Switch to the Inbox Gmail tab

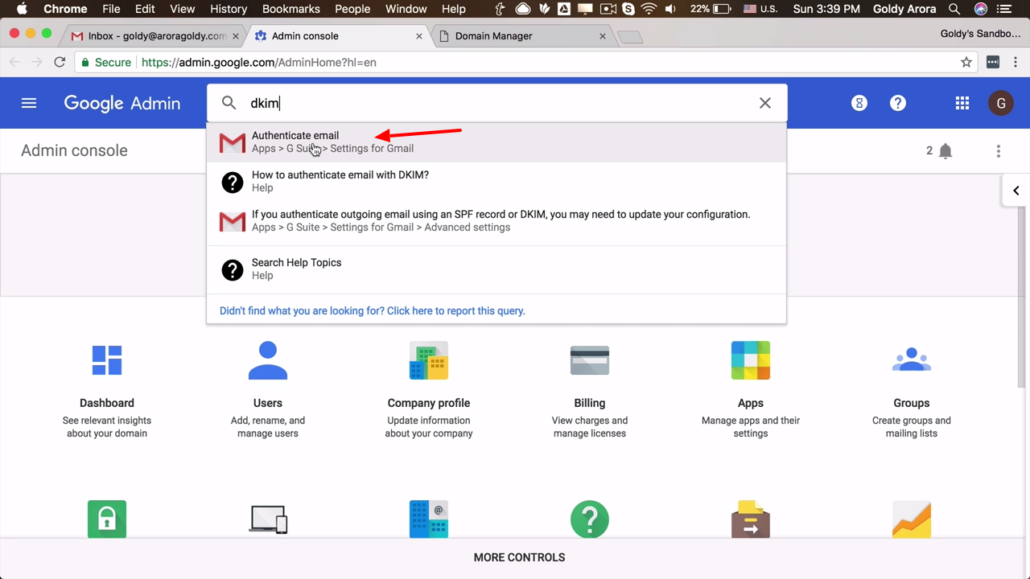tap(152, 36)
